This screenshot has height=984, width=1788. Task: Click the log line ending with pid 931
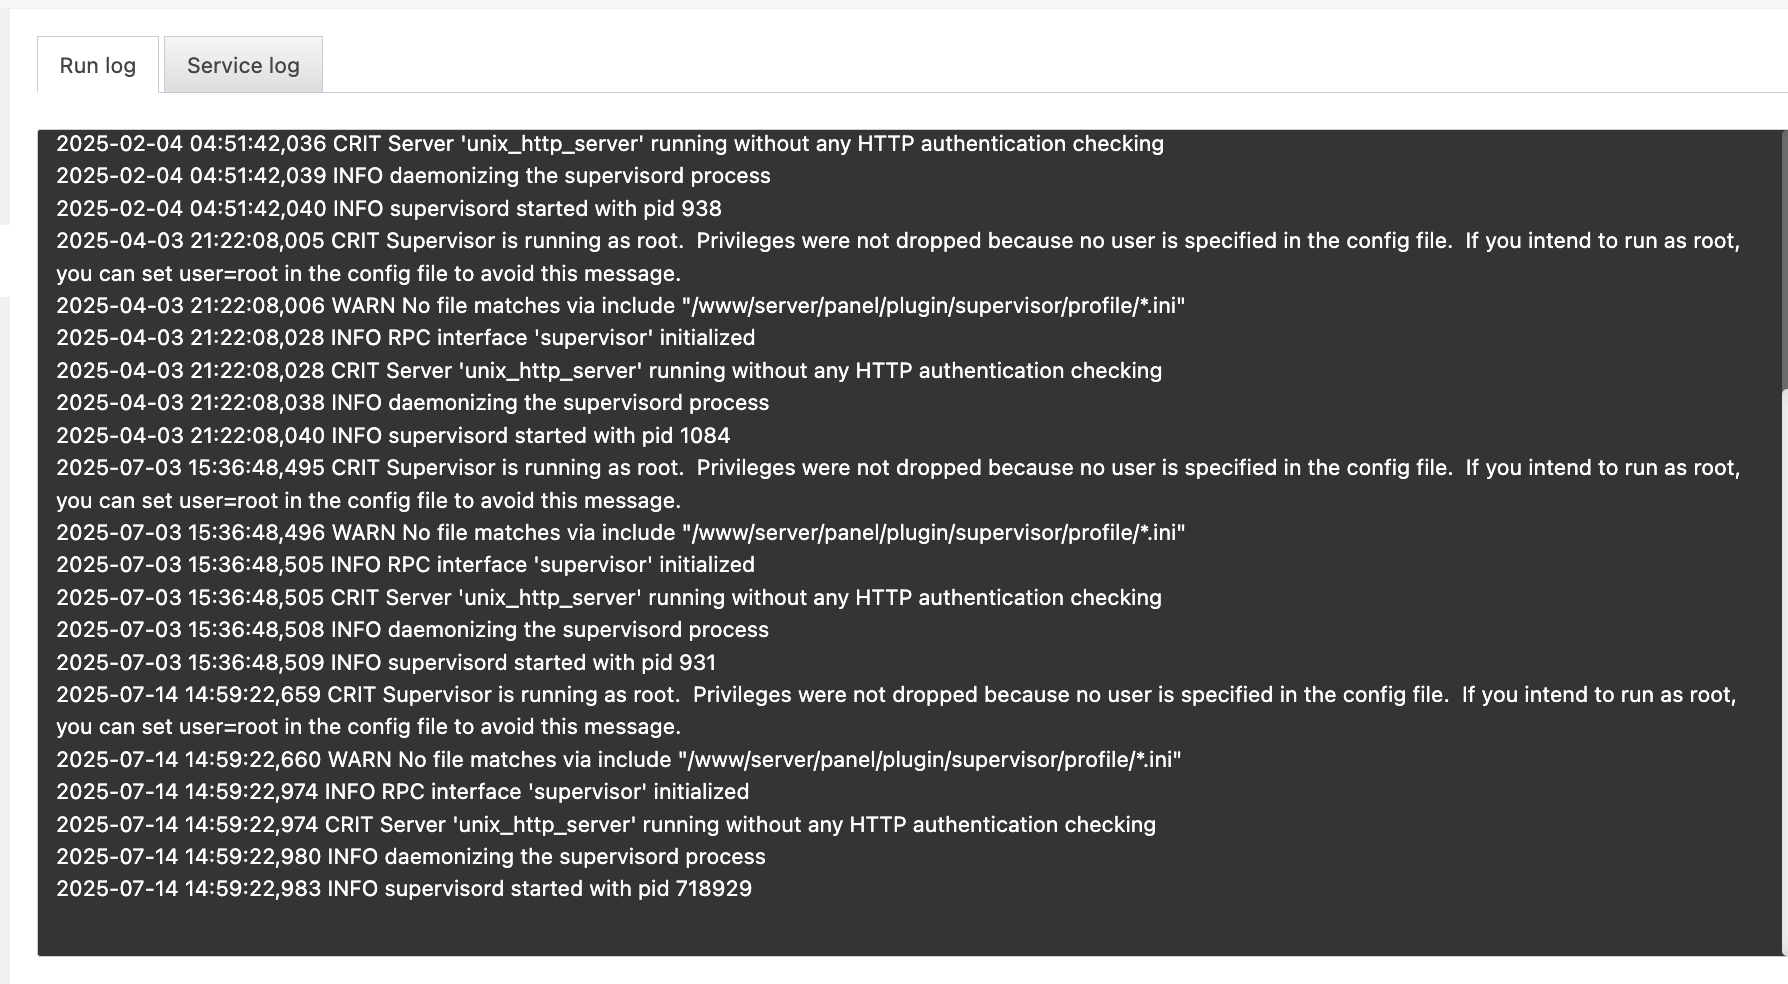coord(386,663)
